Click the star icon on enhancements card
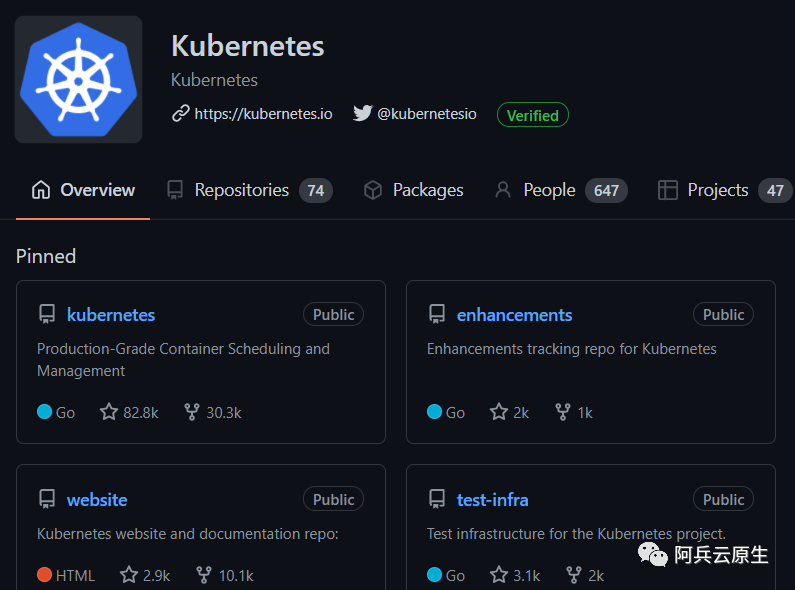Screen dimensions: 795x590 (499, 412)
